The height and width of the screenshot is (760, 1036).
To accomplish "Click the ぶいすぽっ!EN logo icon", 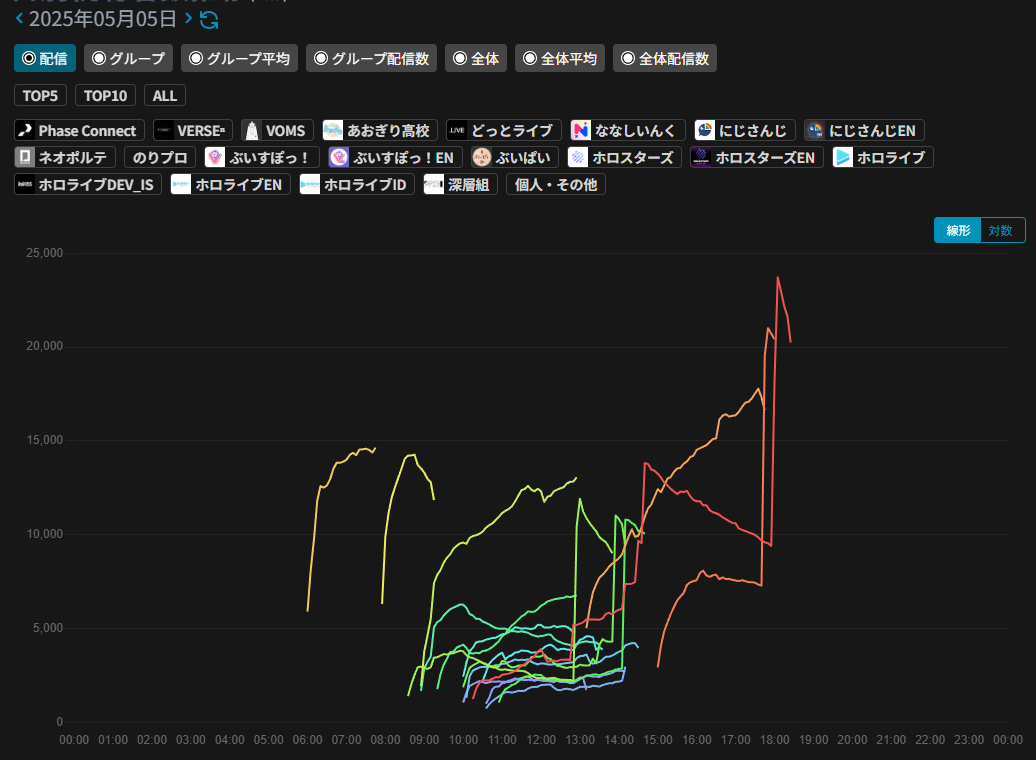I will (x=339, y=157).
